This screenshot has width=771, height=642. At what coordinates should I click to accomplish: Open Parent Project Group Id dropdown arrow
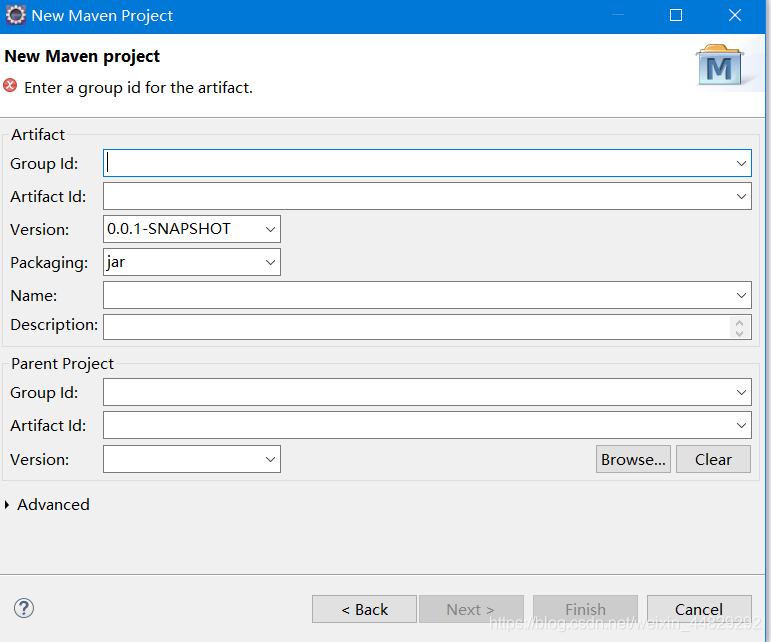[741, 392]
